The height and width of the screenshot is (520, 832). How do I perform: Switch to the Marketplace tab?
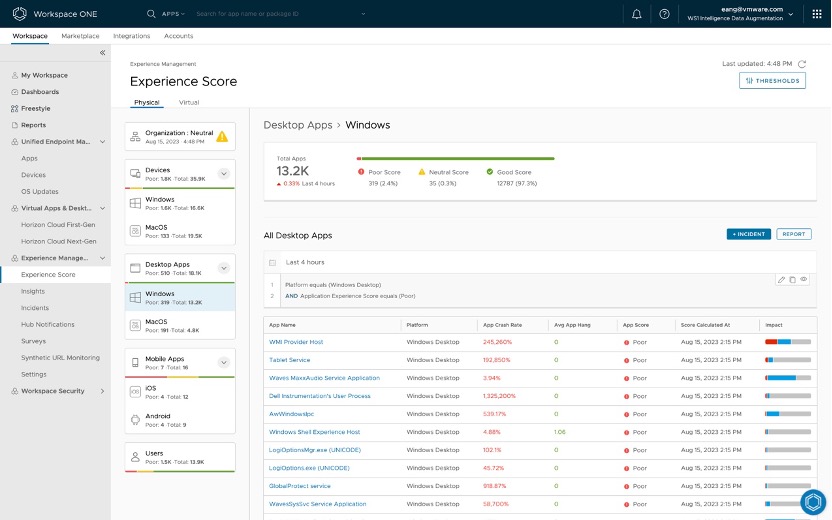pos(80,36)
